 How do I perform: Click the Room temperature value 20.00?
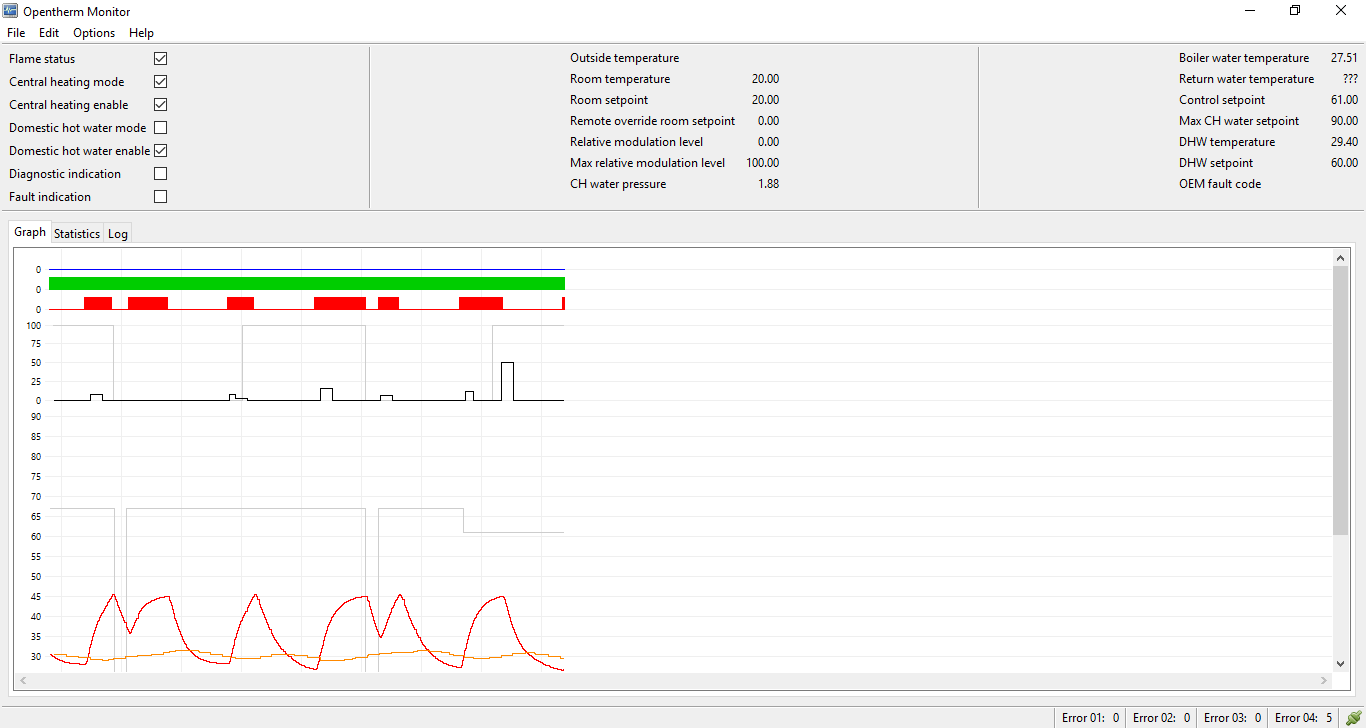coord(765,79)
